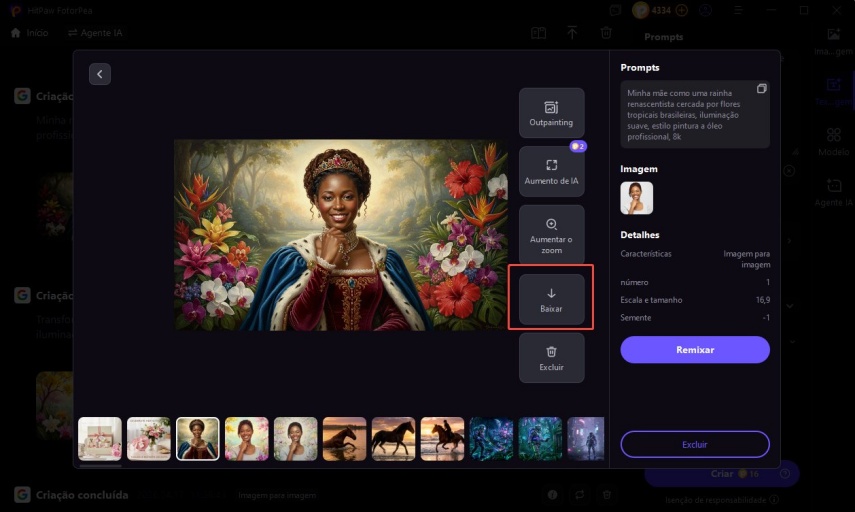Download the image with Baixar
855x512 pixels.
pyautogui.click(x=551, y=297)
